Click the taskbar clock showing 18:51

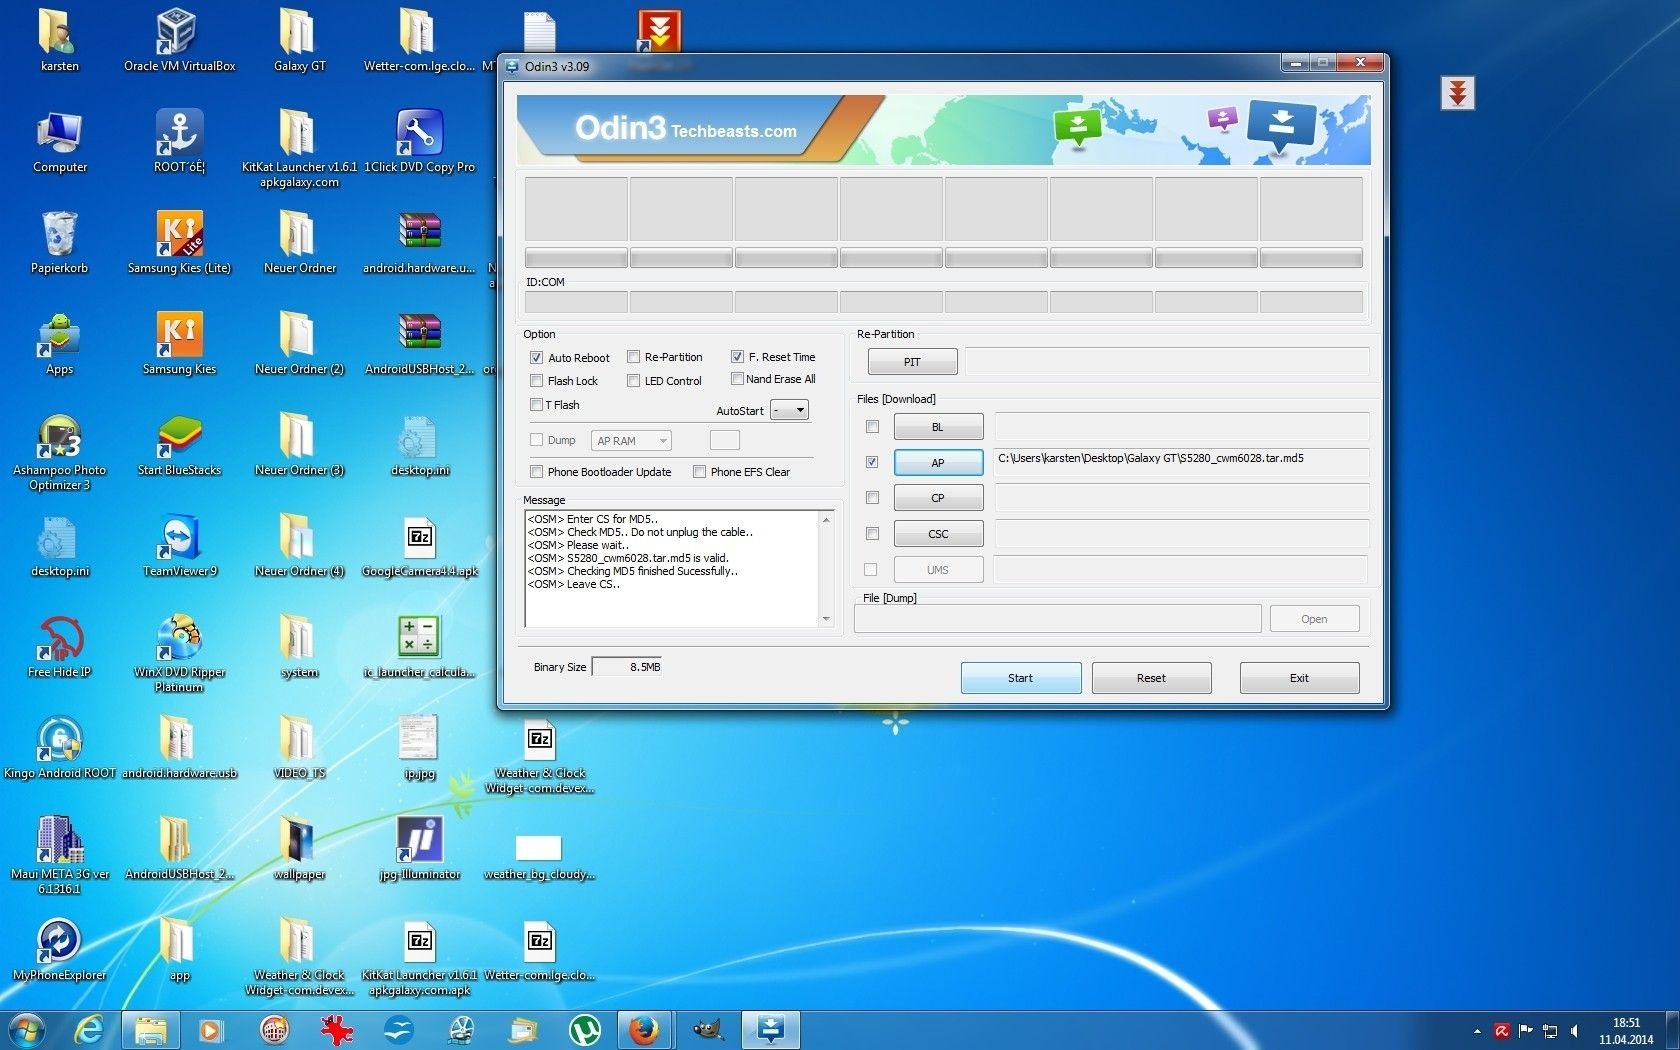click(1626, 1031)
